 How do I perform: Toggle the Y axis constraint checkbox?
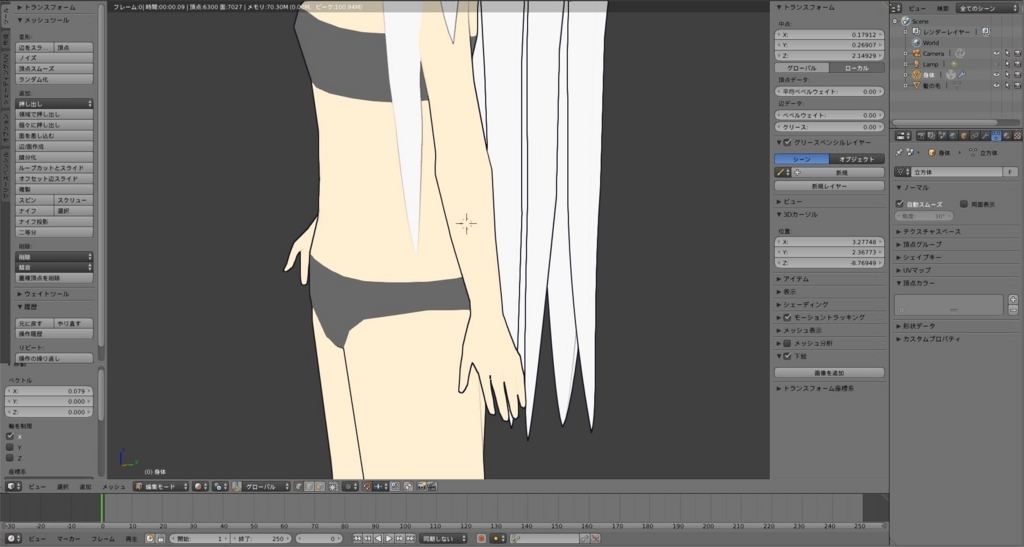[10, 447]
